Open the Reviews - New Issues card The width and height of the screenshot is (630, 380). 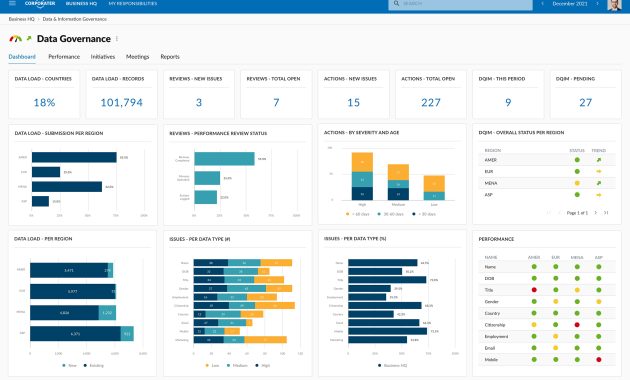pyautogui.click(x=199, y=94)
